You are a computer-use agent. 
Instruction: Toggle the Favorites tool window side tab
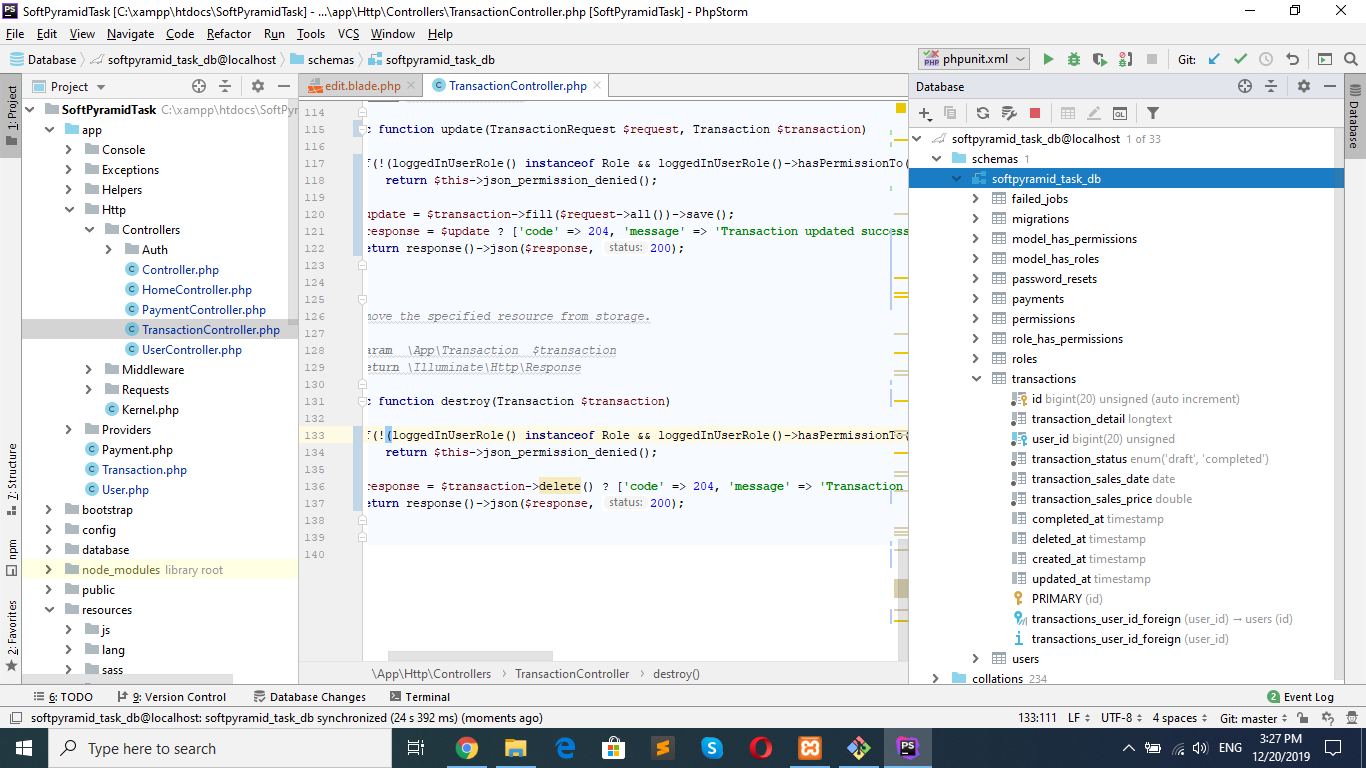(x=11, y=634)
